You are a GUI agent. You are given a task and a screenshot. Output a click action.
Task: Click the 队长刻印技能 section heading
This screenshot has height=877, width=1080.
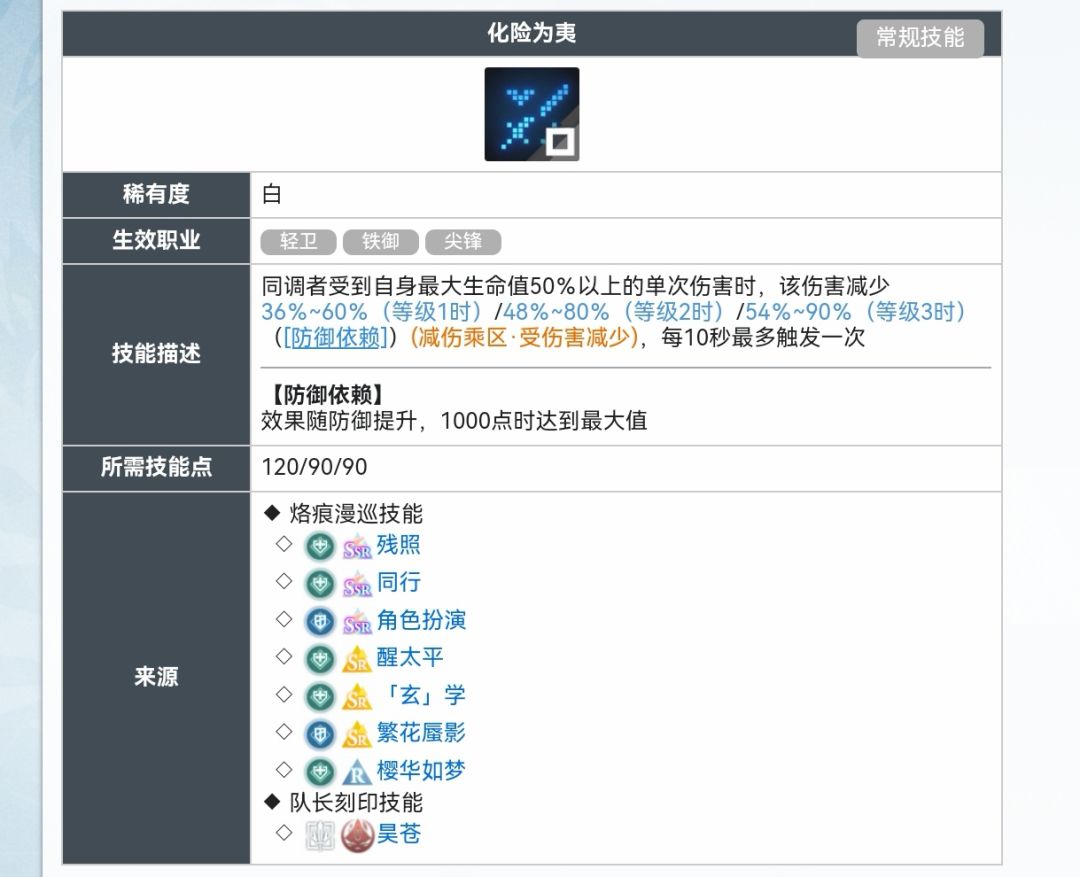click(355, 802)
